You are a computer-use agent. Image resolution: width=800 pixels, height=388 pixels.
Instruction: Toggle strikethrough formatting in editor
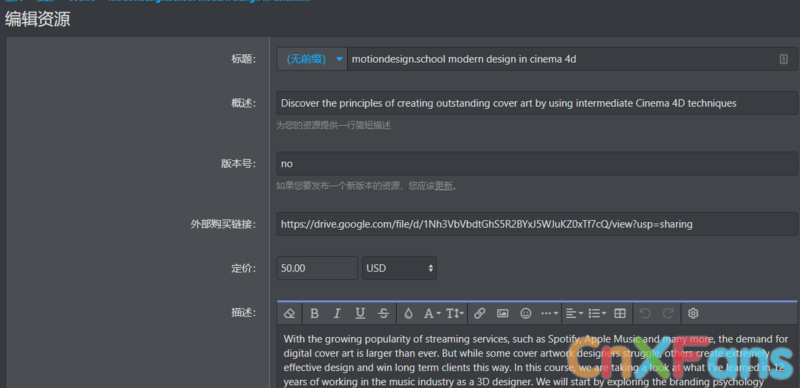(384, 313)
